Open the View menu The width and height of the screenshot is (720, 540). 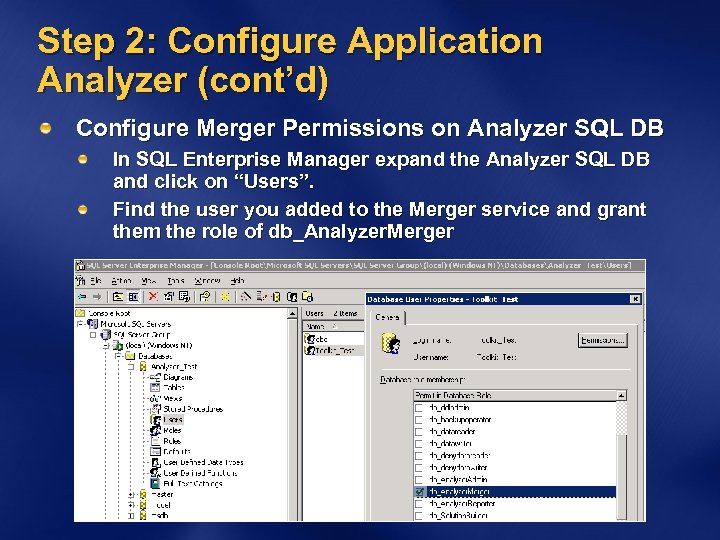coord(149,281)
